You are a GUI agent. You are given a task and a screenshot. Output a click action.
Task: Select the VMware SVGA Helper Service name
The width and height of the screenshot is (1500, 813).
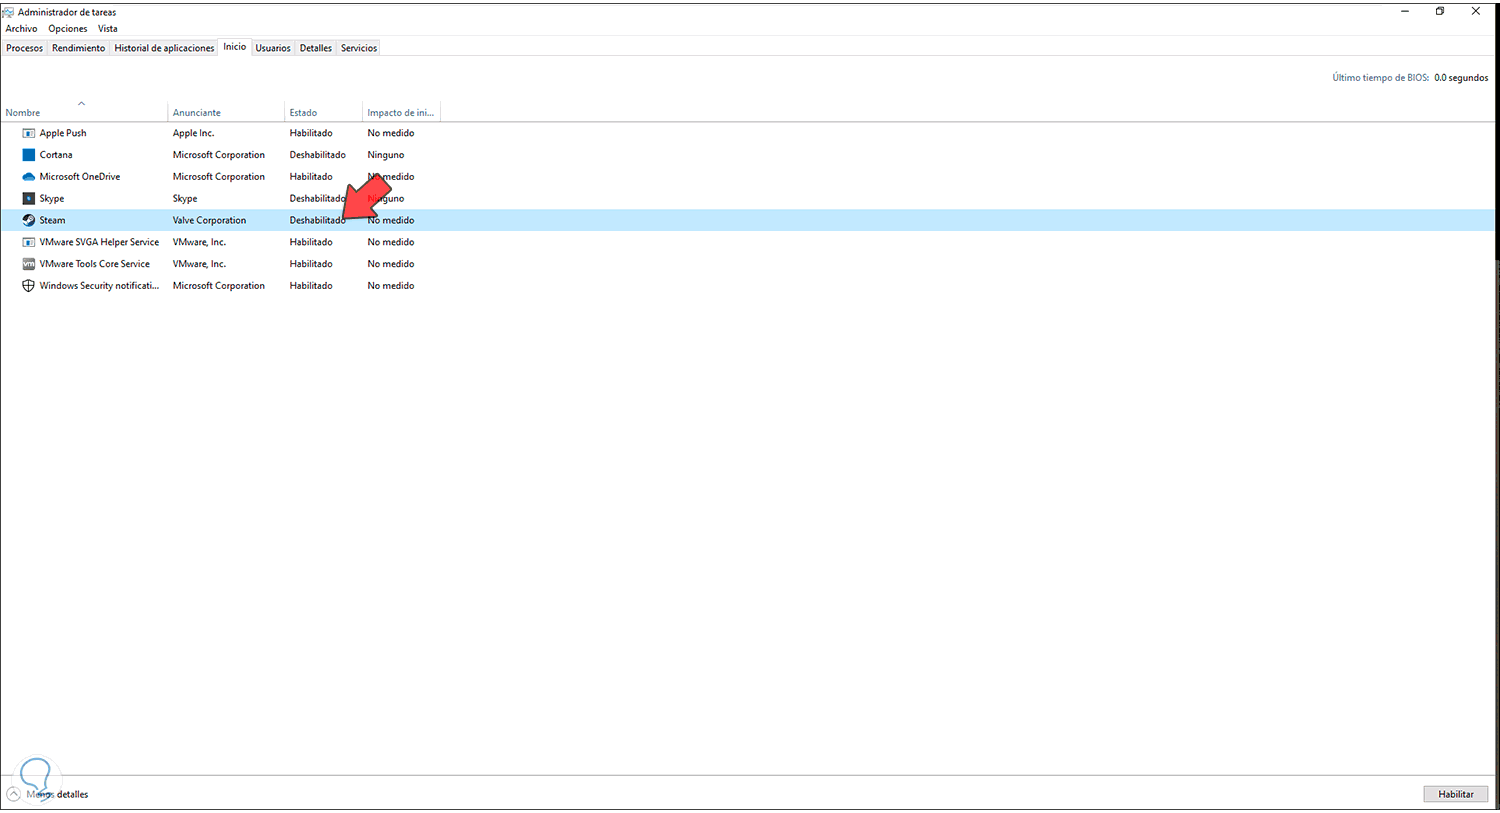tap(99, 242)
